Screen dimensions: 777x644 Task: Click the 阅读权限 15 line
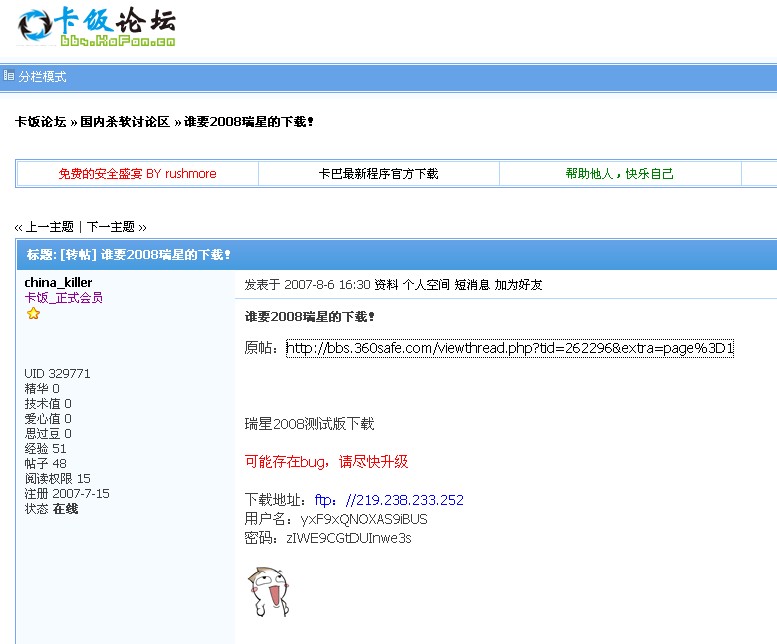(x=57, y=479)
